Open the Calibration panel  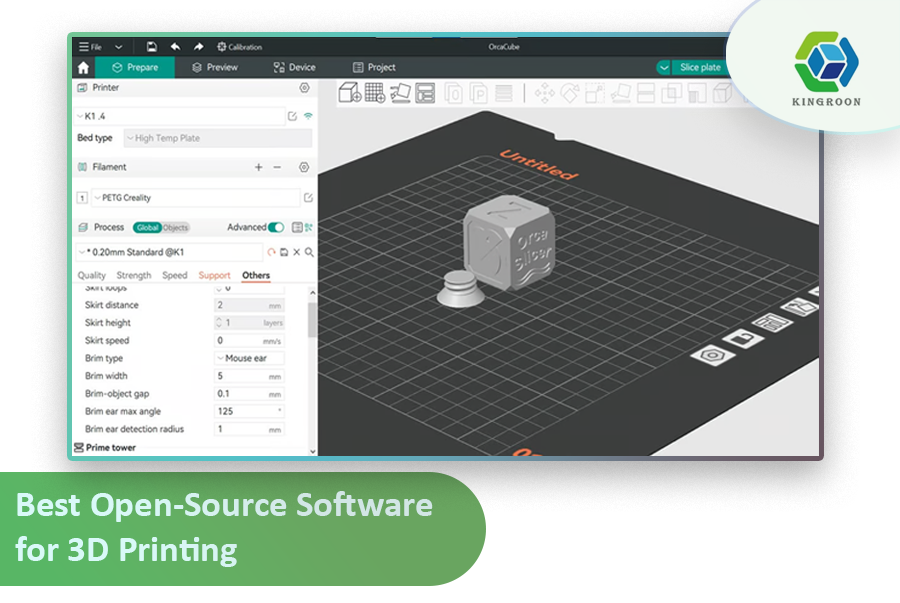241,46
